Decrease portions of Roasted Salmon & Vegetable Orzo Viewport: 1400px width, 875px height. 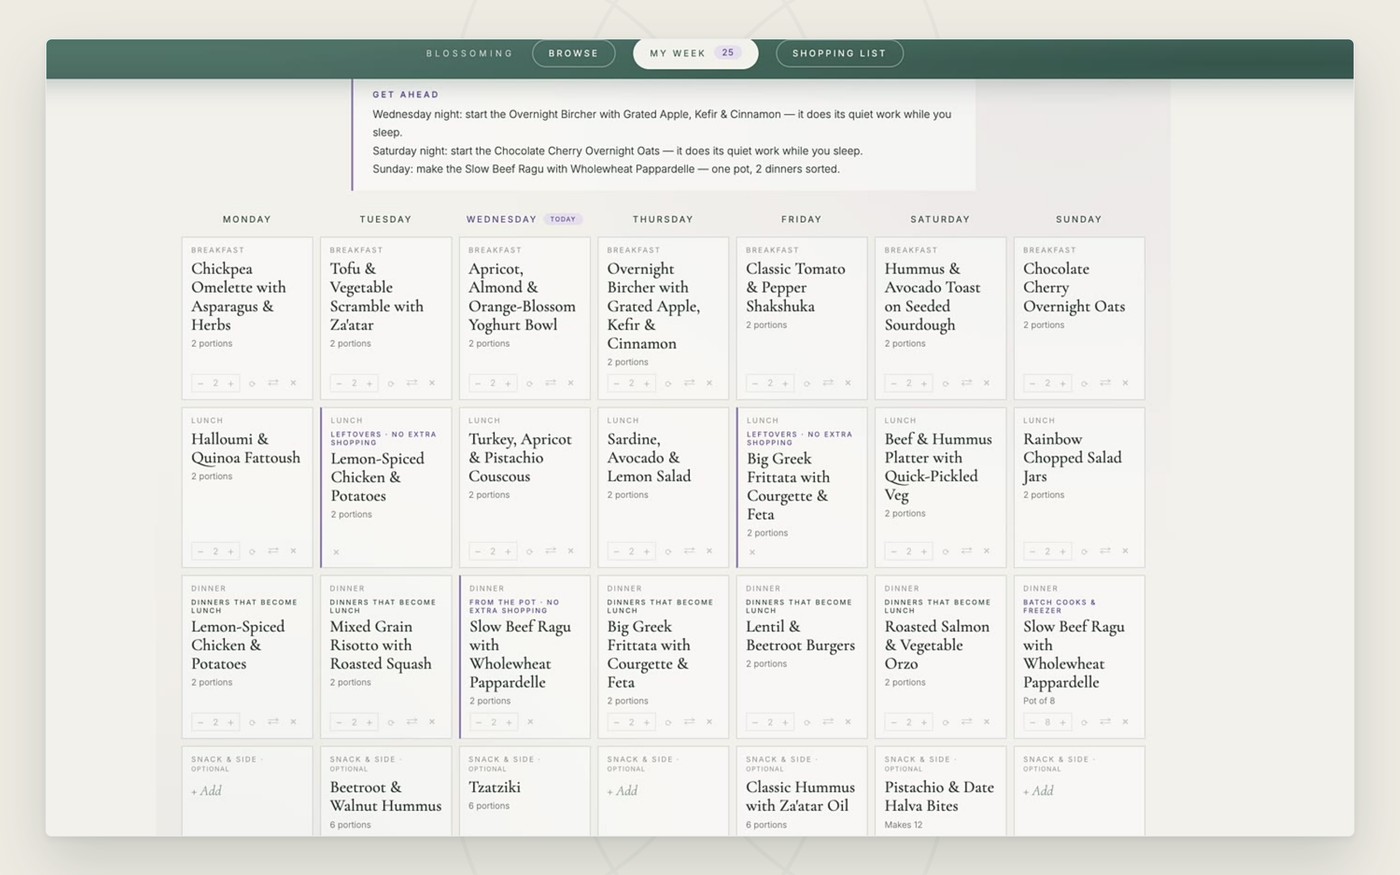[x=893, y=722]
